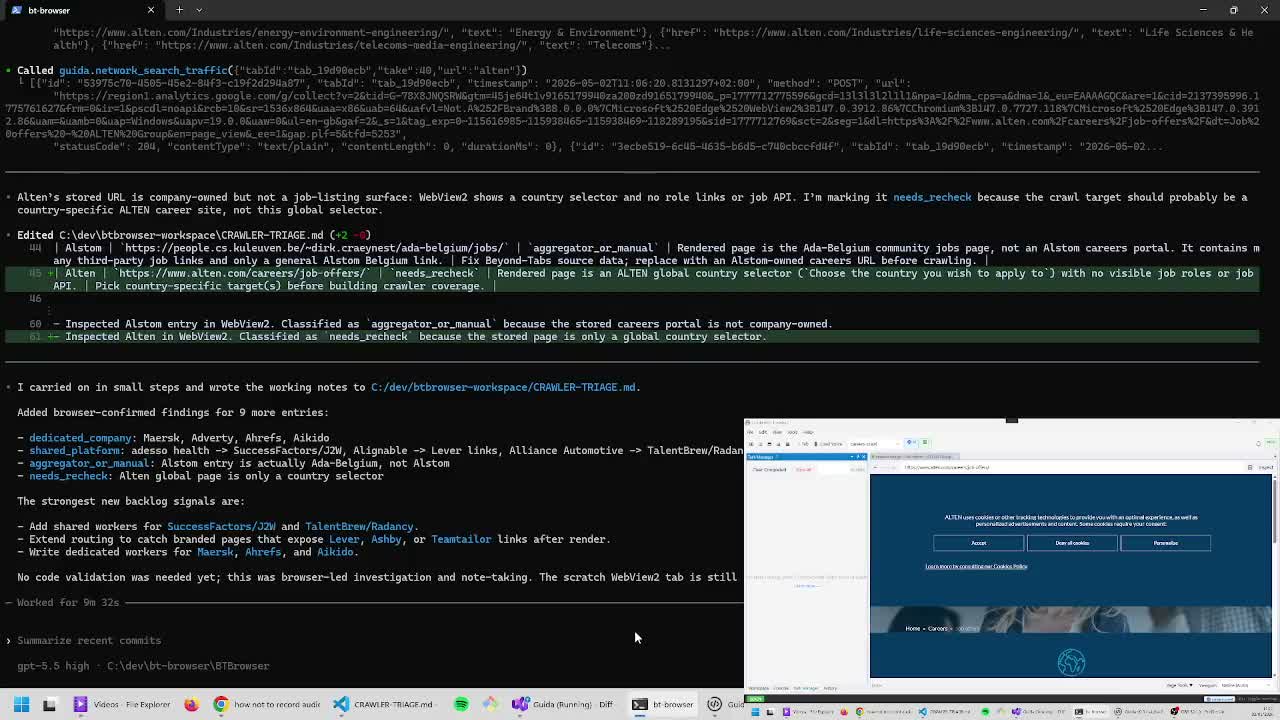Launch Firefox from the taskbar

(191, 704)
